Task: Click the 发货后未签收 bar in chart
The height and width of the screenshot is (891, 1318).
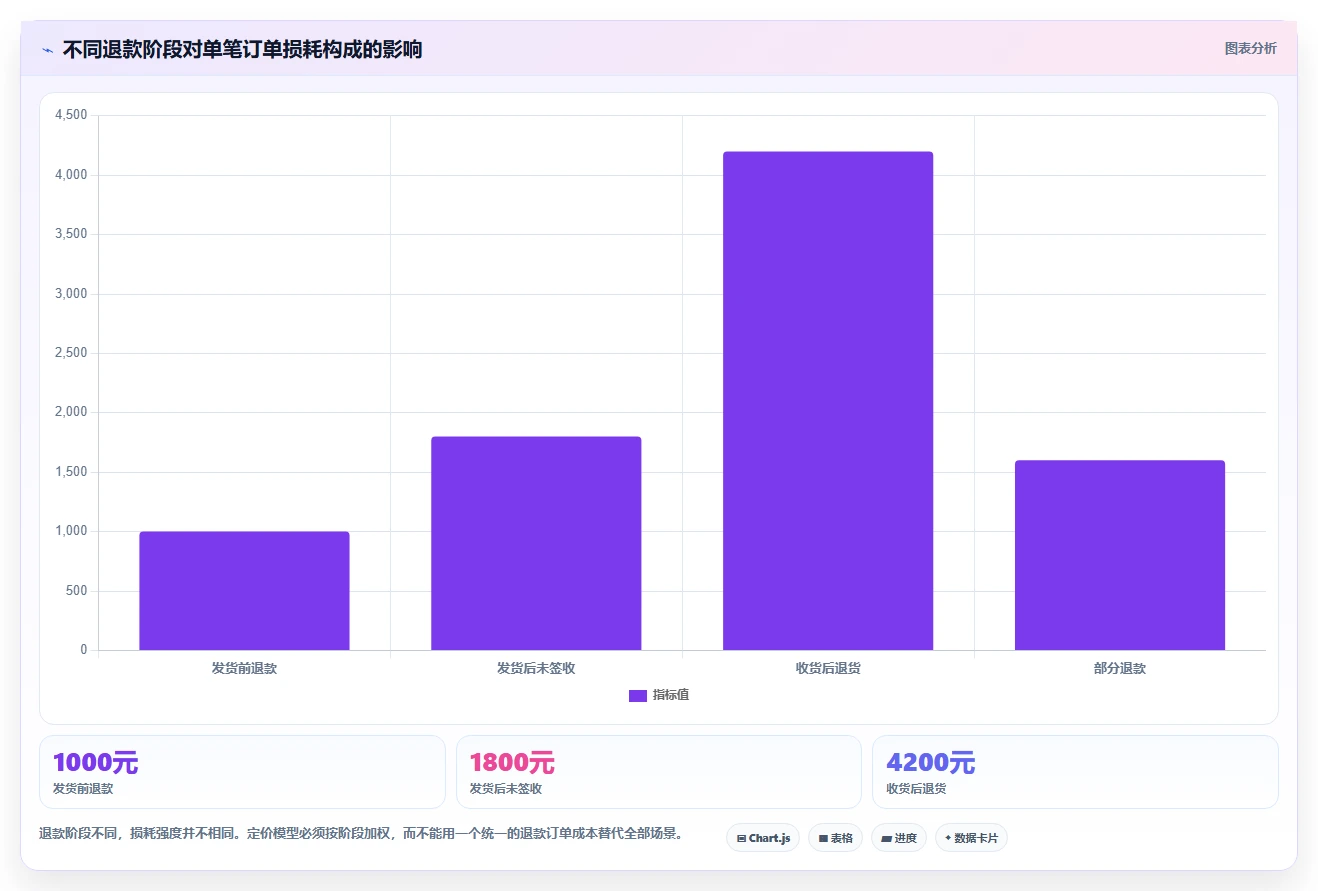Action: 536,543
